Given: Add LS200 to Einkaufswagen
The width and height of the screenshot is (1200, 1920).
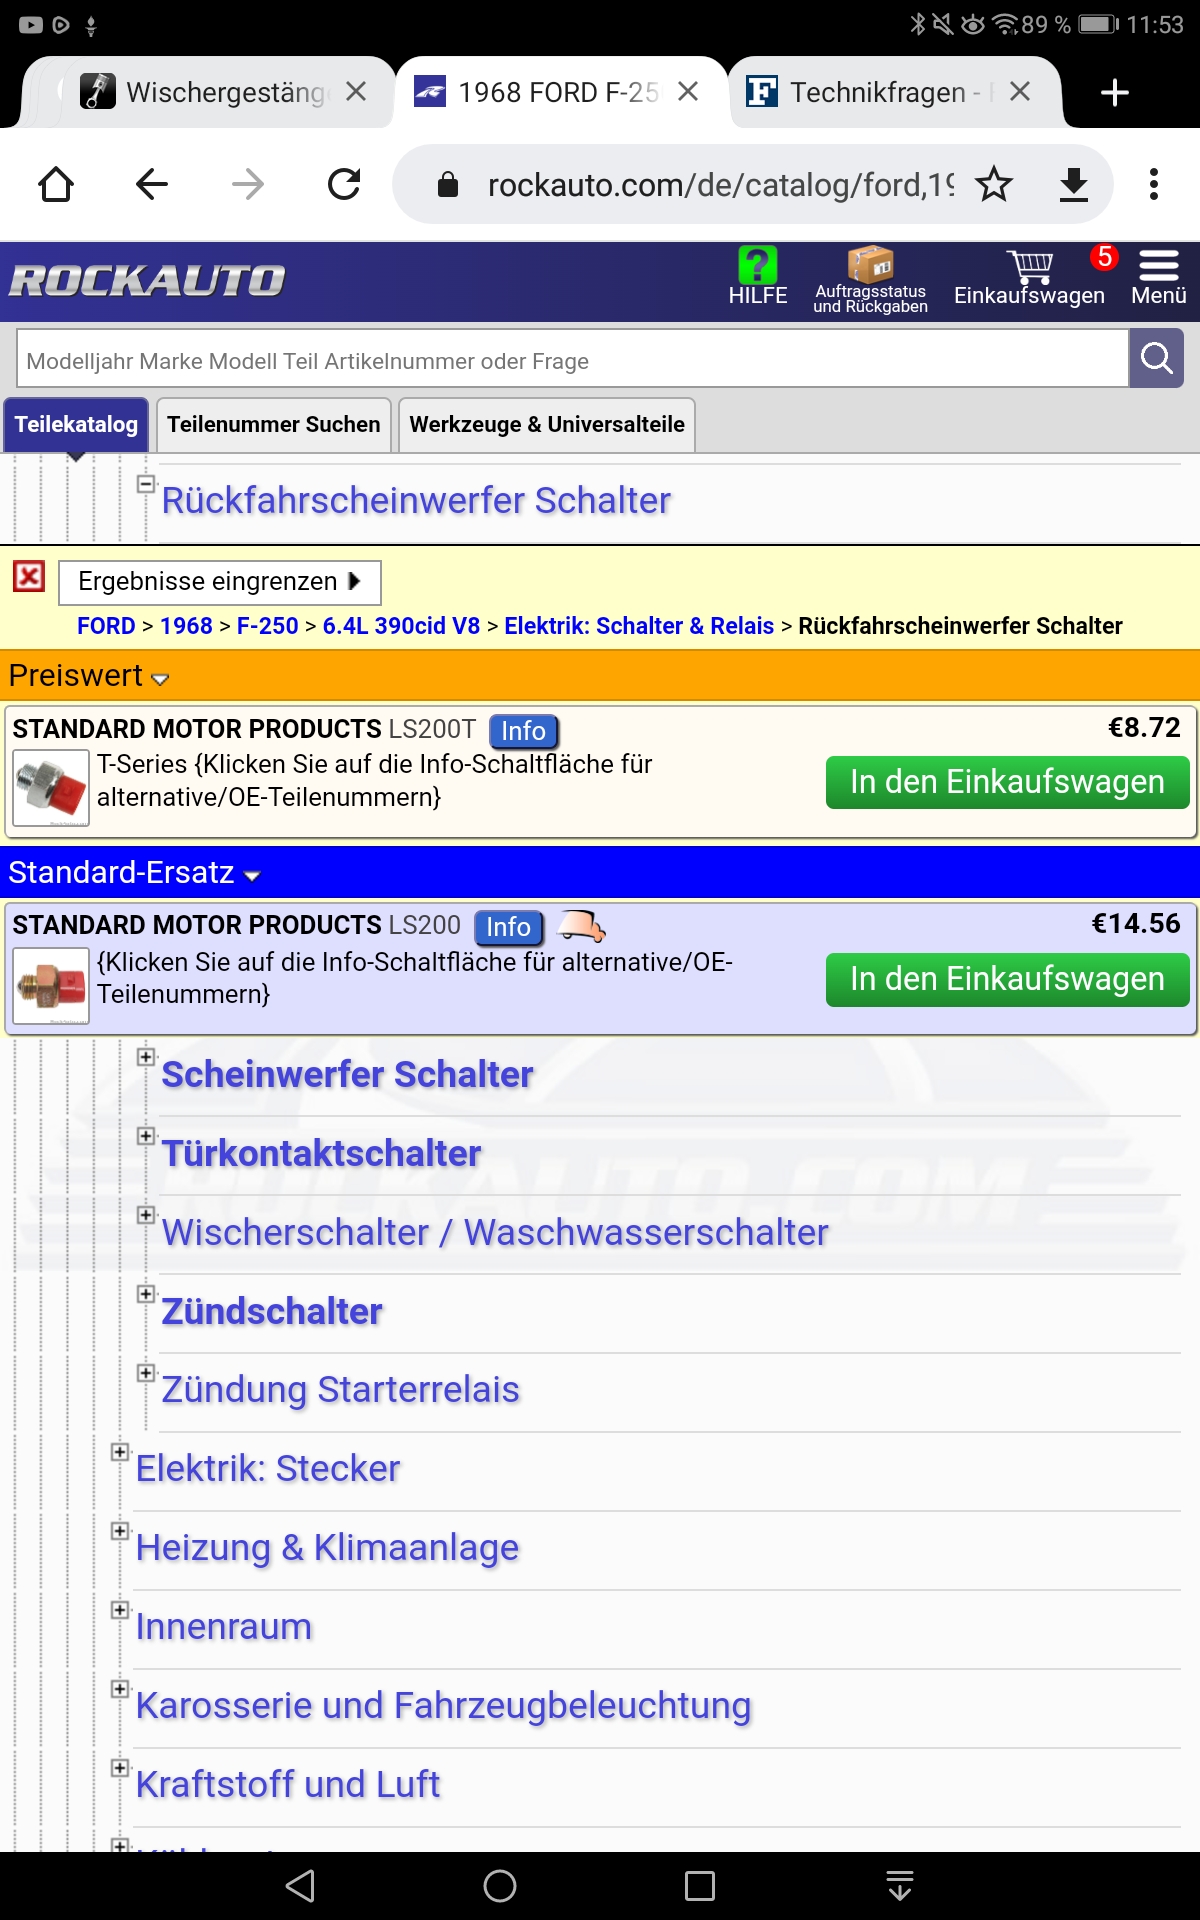Looking at the screenshot, I should [1007, 979].
